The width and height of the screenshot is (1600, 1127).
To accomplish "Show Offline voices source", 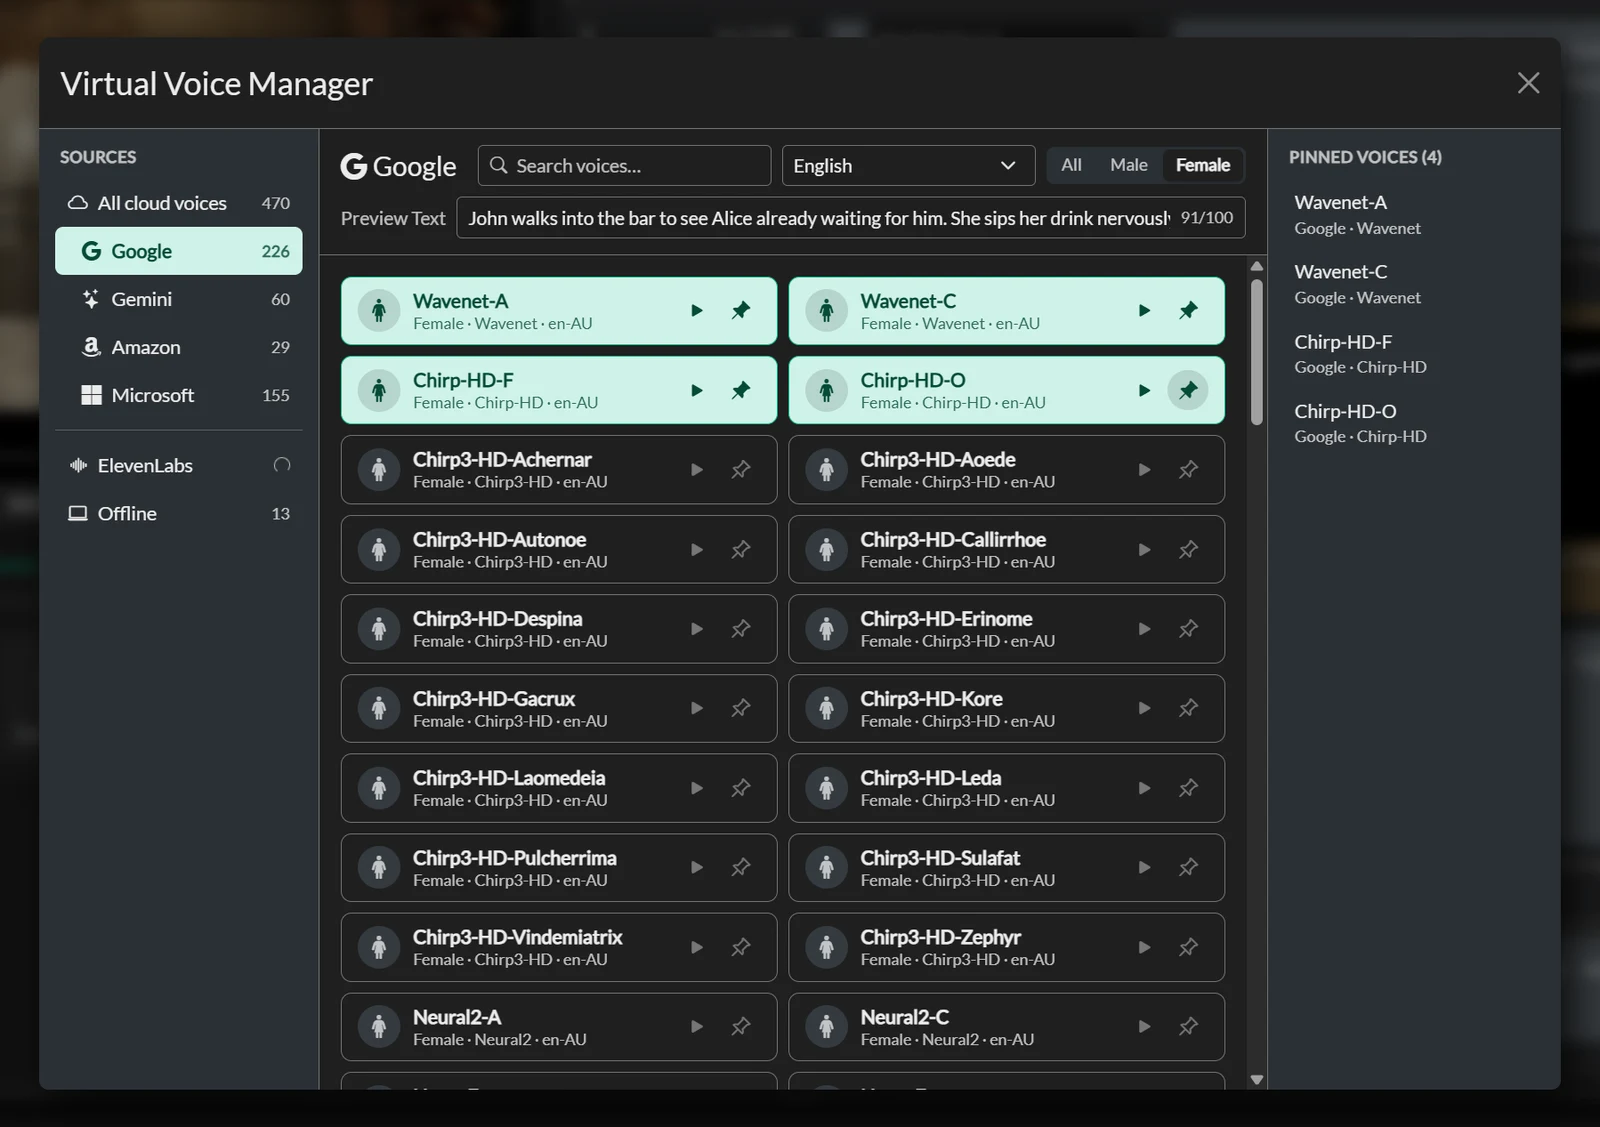I will pos(179,513).
